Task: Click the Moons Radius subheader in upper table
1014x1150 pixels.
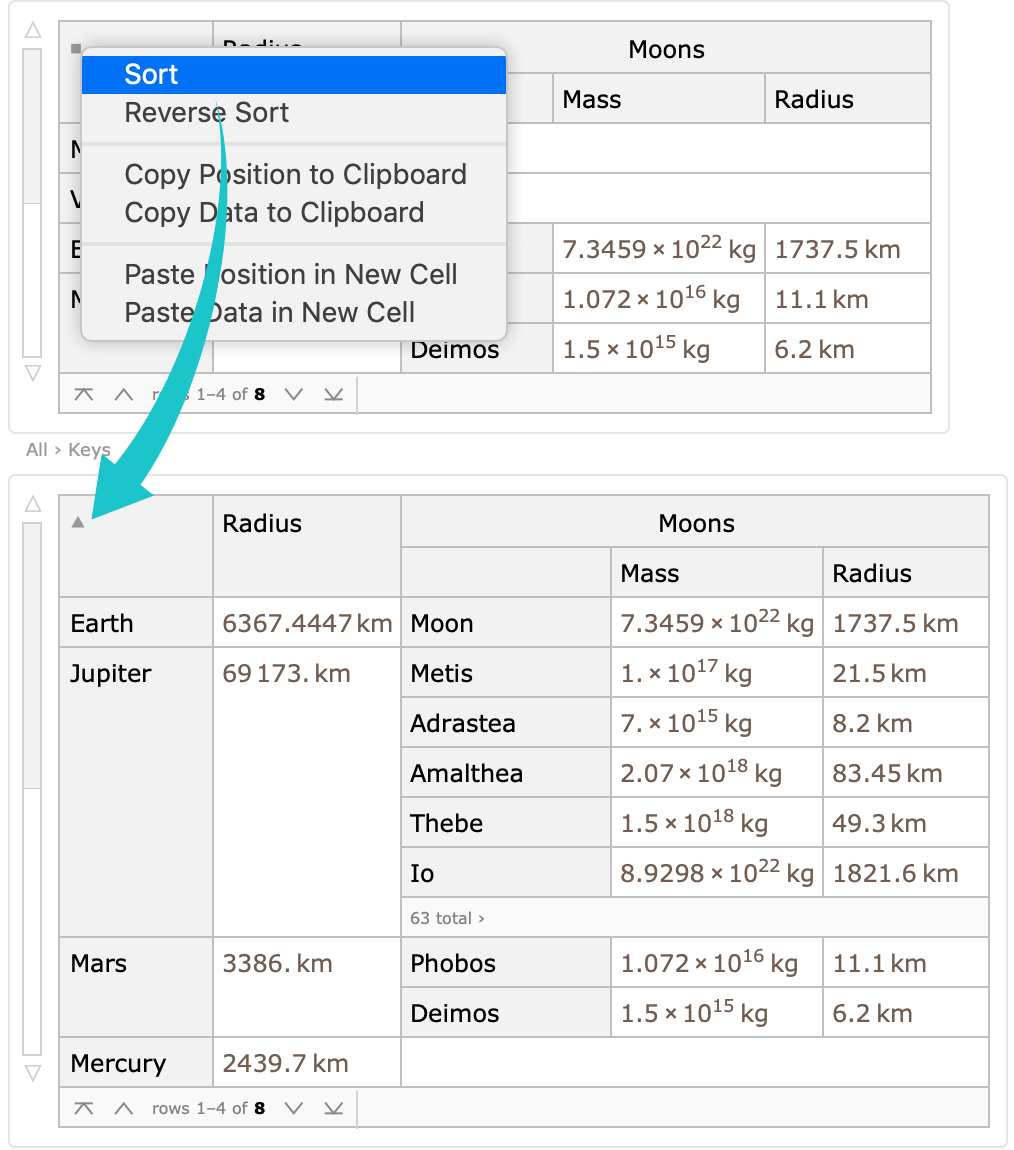Action: pyautogui.click(x=848, y=99)
